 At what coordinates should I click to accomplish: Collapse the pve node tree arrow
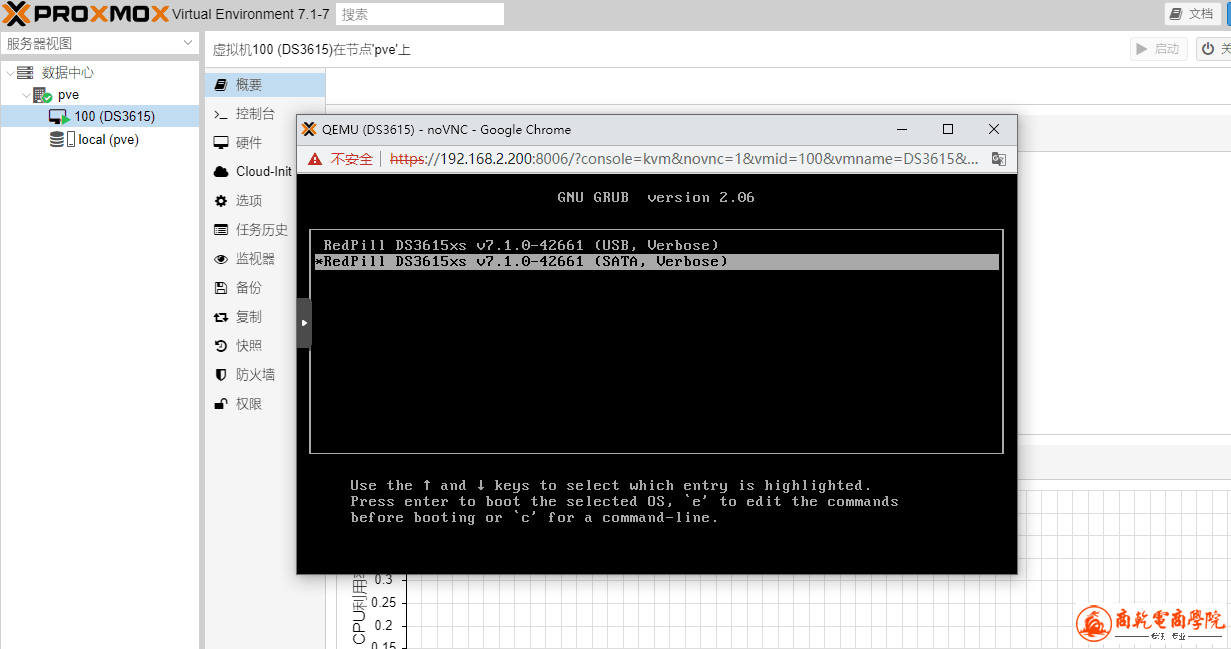(x=26, y=95)
